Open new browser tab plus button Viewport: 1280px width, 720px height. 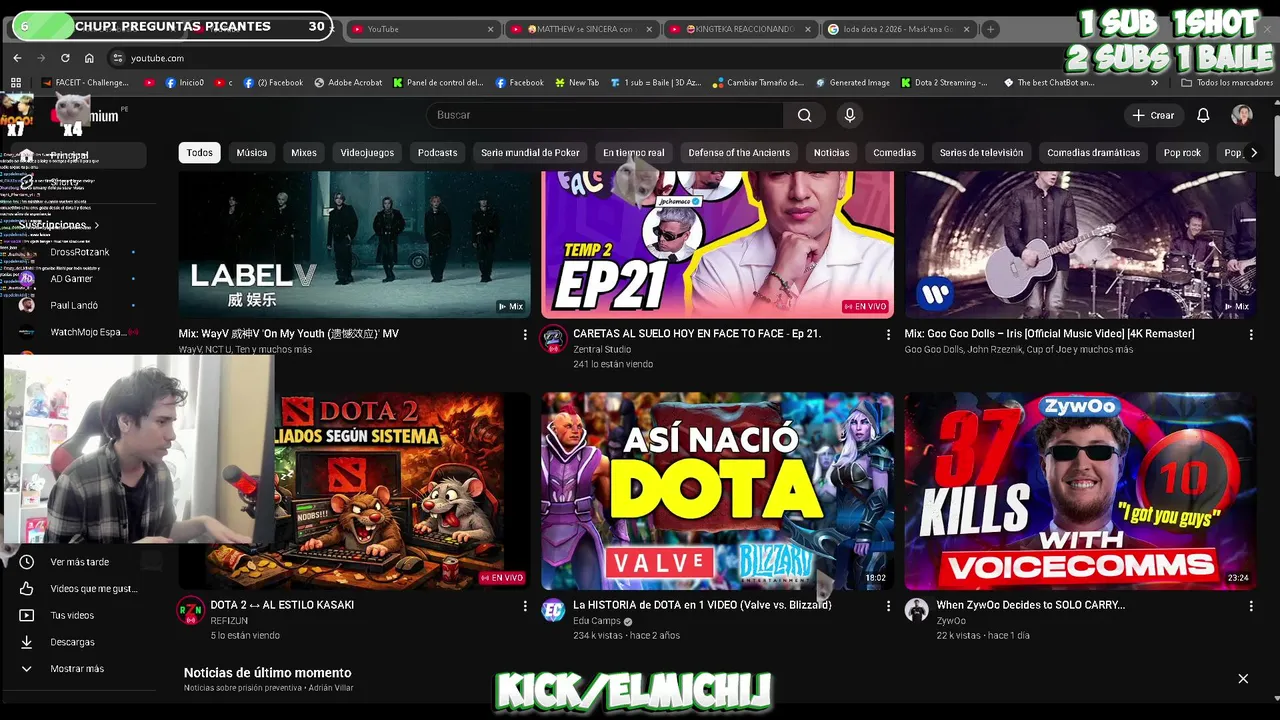990,29
